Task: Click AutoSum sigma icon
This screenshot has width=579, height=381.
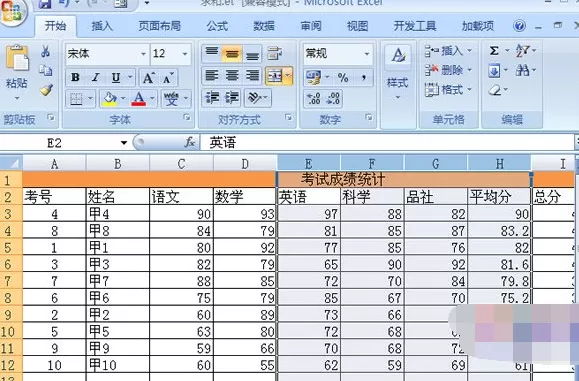Action: pos(494,51)
